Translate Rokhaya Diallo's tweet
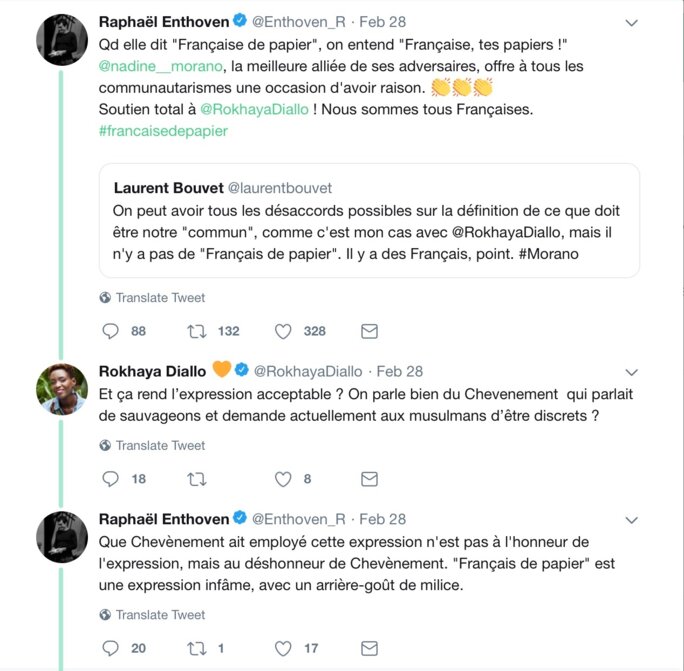The image size is (684, 671). pos(159,446)
